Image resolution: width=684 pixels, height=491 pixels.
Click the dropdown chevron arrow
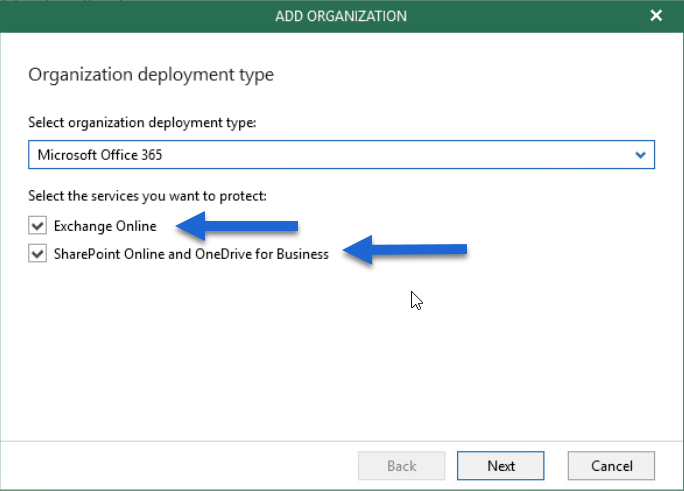pos(640,155)
